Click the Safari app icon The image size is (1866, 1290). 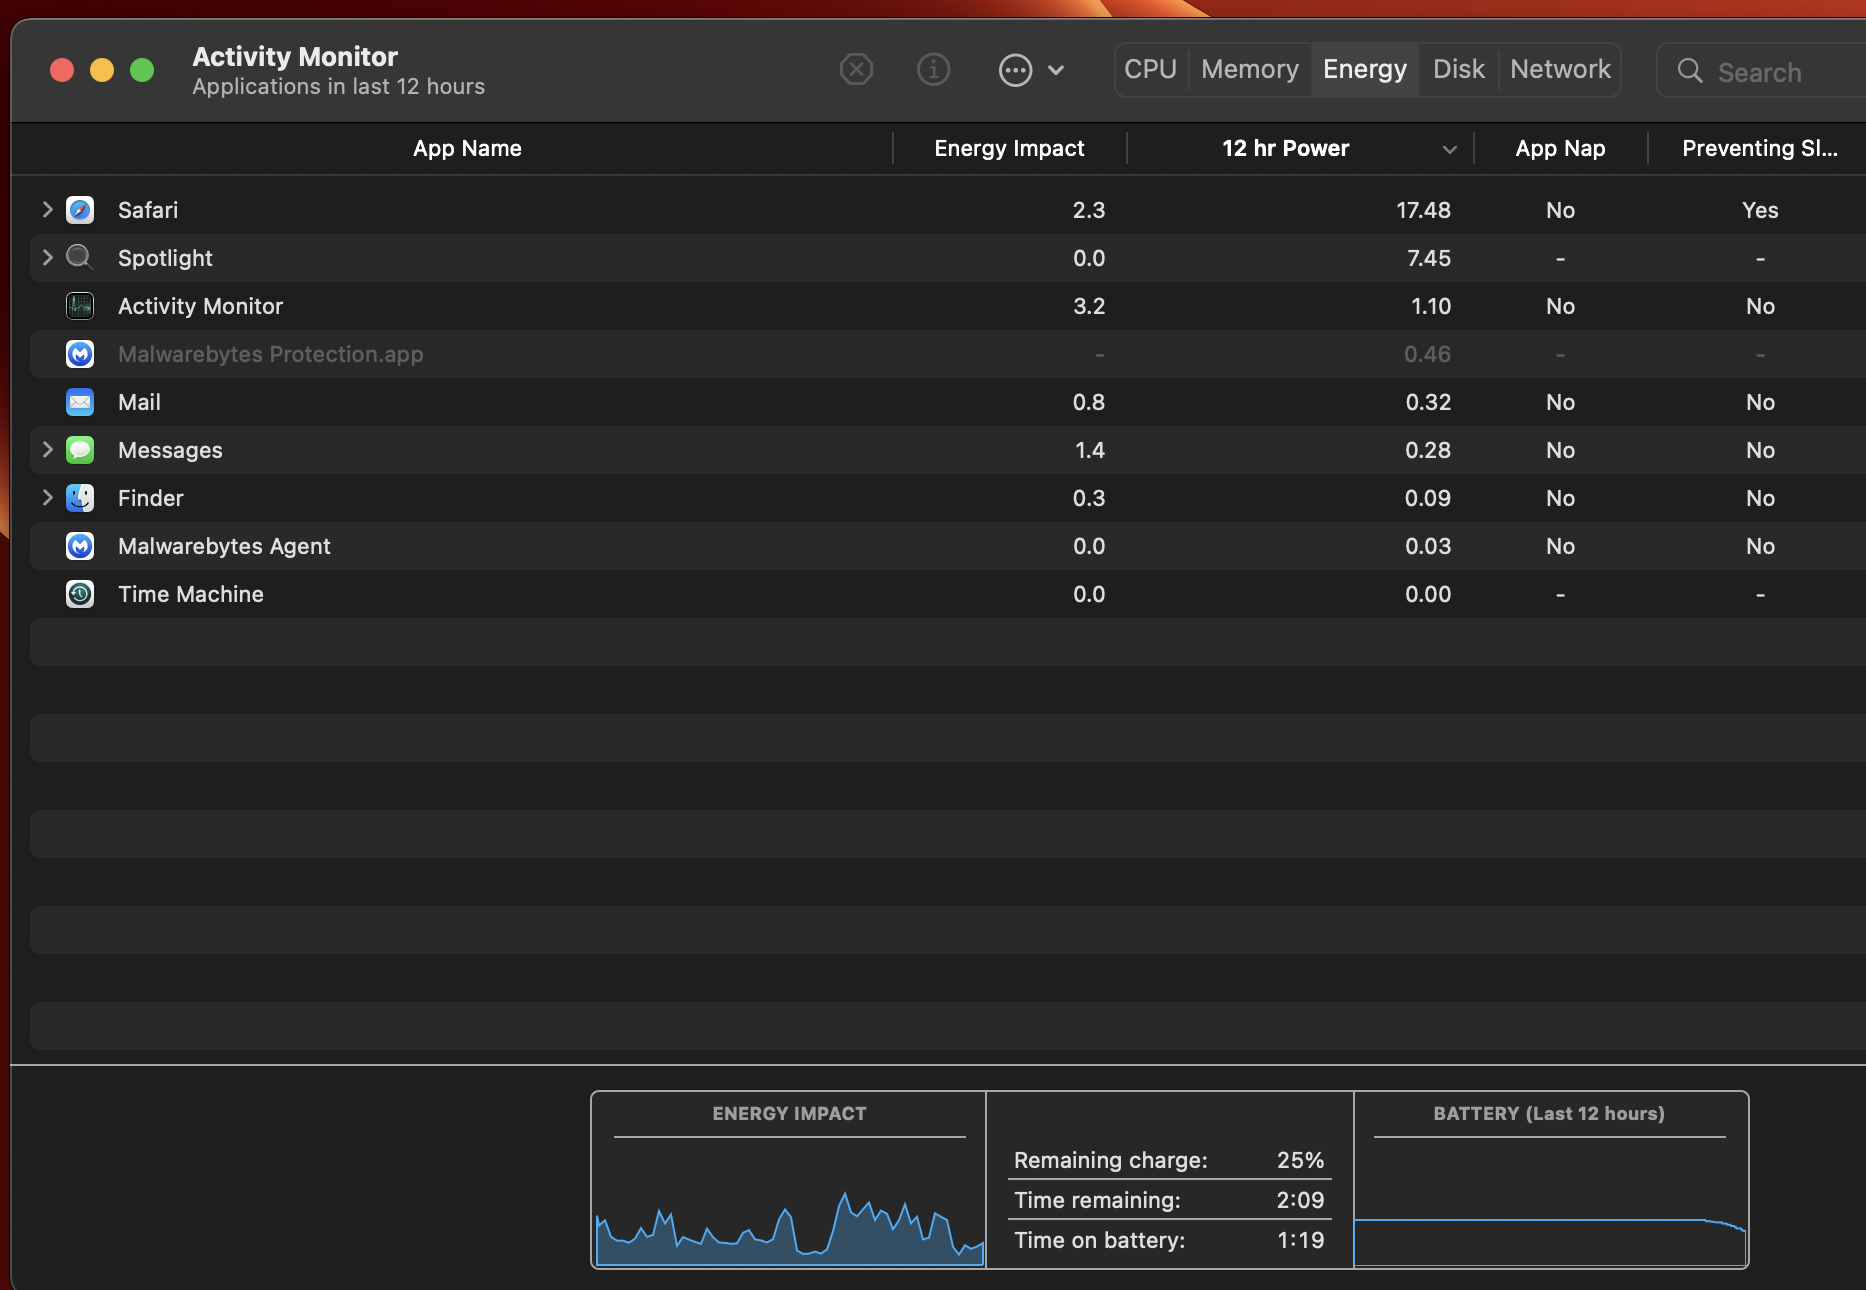(x=80, y=210)
